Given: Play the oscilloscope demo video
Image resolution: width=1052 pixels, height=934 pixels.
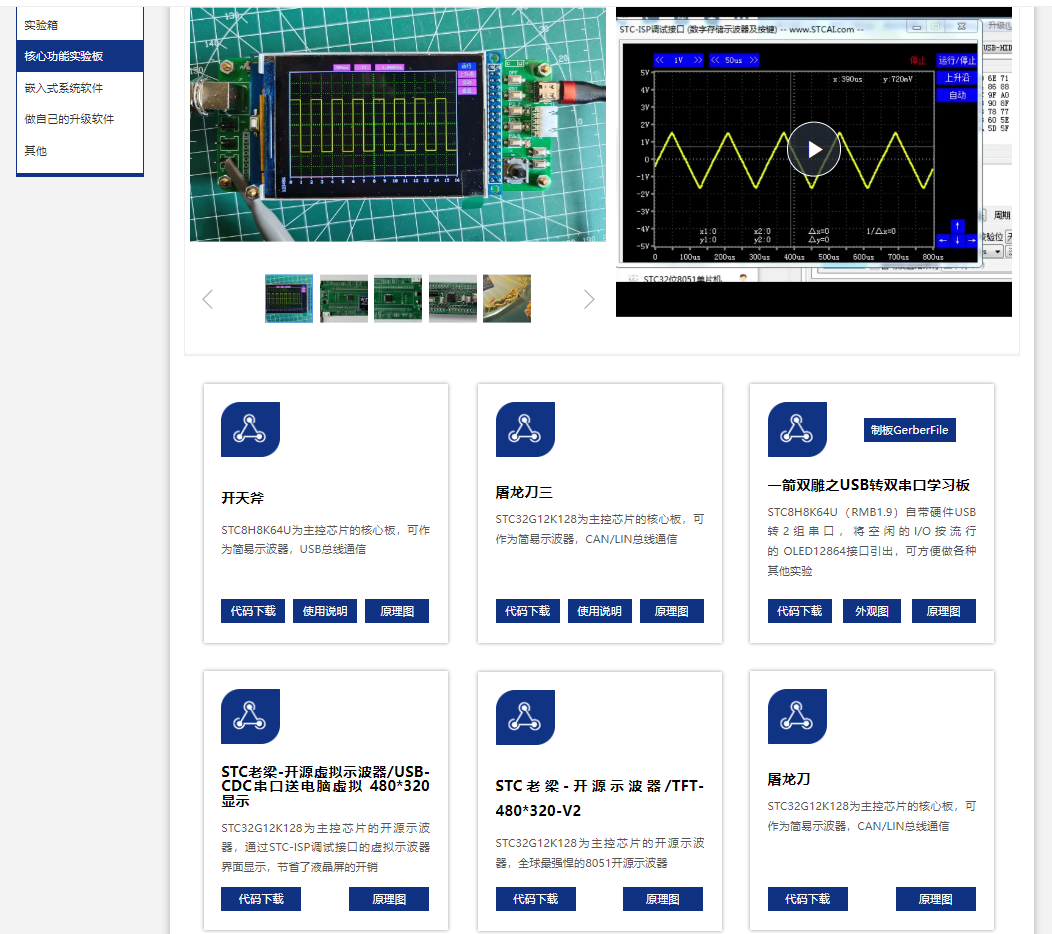Looking at the screenshot, I should pyautogui.click(x=814, y=149).
